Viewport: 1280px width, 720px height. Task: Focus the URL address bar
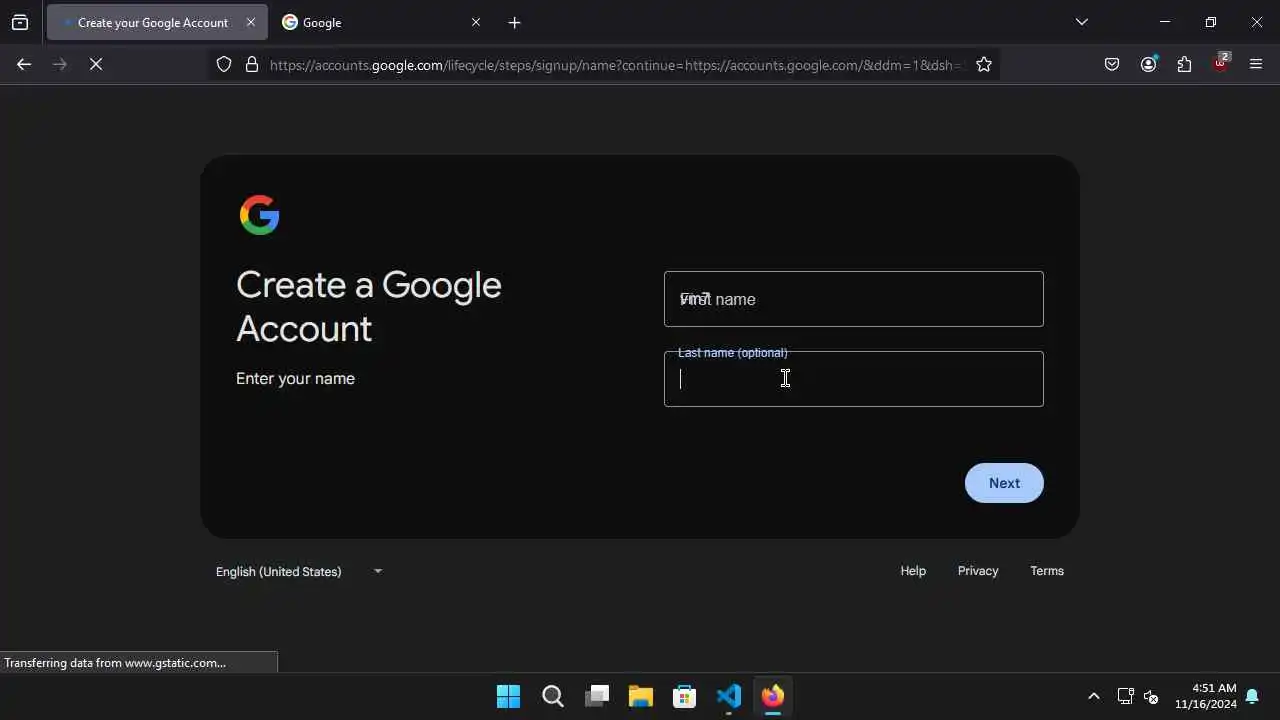click(x=615, y=65)
